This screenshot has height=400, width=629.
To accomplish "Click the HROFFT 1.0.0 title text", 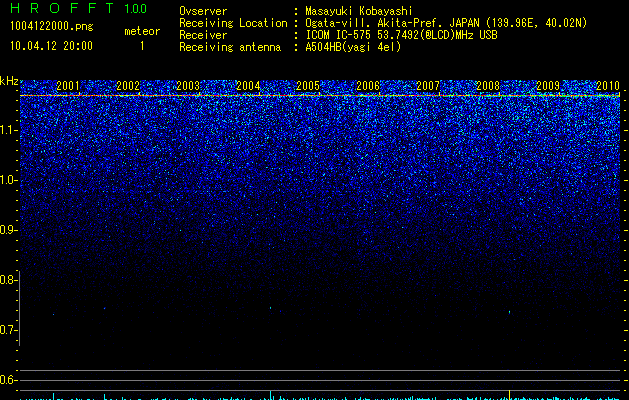I will pyautogui.click(x=79, y=8).
